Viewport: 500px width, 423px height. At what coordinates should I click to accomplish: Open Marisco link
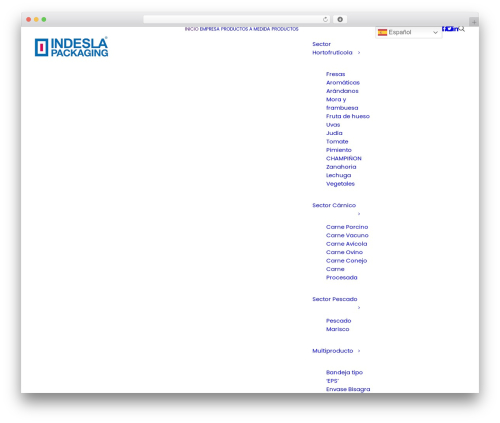coord(337,329)
